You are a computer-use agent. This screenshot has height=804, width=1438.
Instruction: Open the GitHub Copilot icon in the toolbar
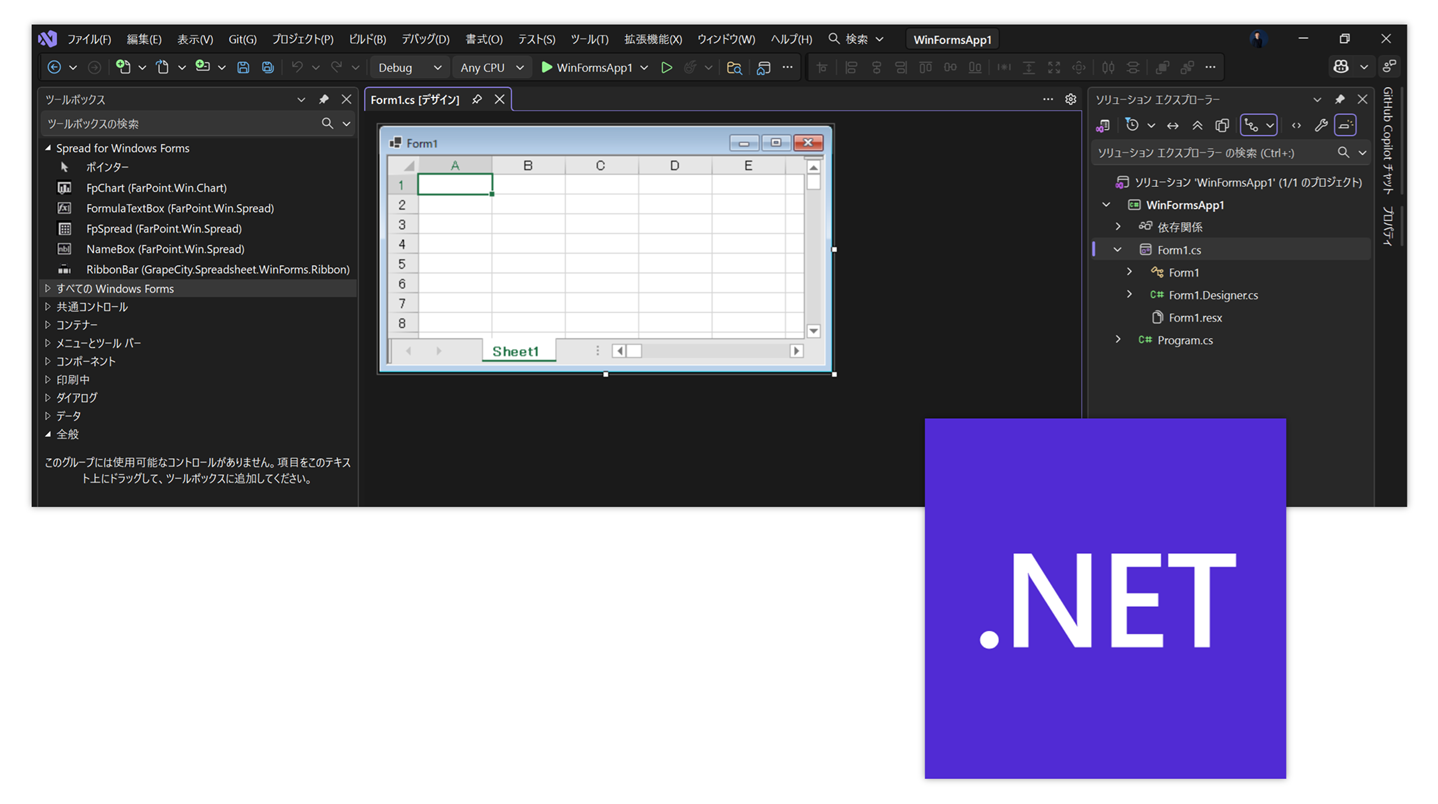1341,67
